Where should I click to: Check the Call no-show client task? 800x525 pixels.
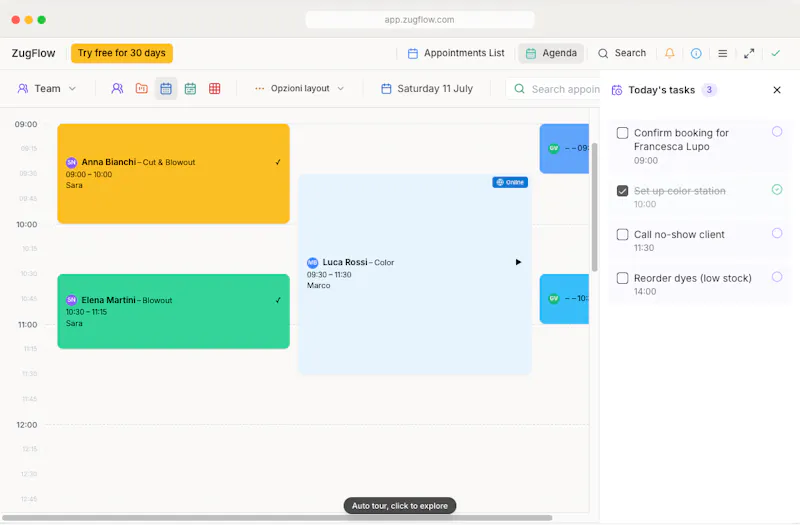pos(622,234)
